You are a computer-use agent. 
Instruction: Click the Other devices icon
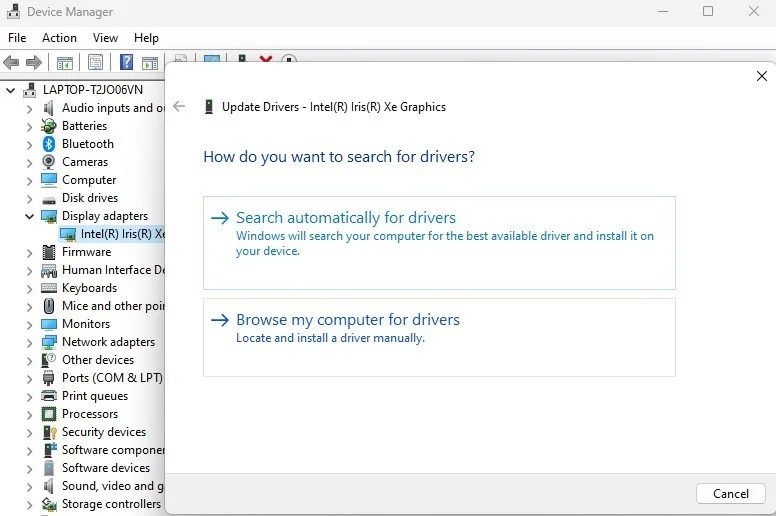coord(48,360)
